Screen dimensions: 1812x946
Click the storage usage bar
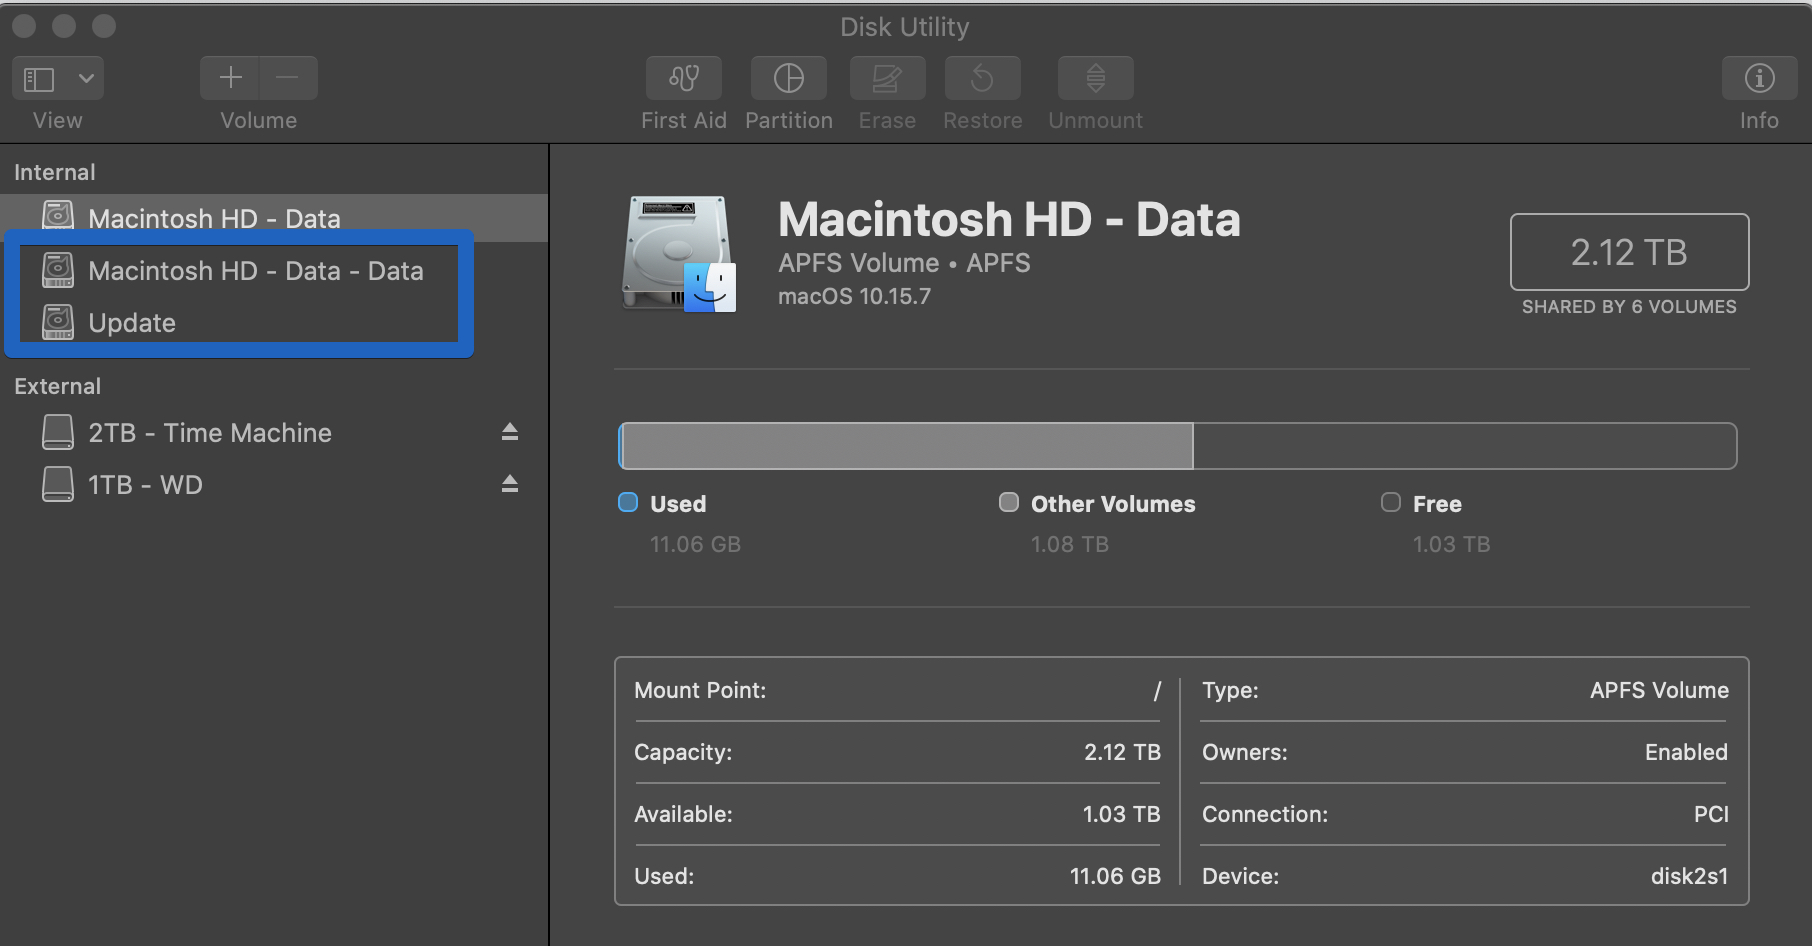(x=1177, y=446)
